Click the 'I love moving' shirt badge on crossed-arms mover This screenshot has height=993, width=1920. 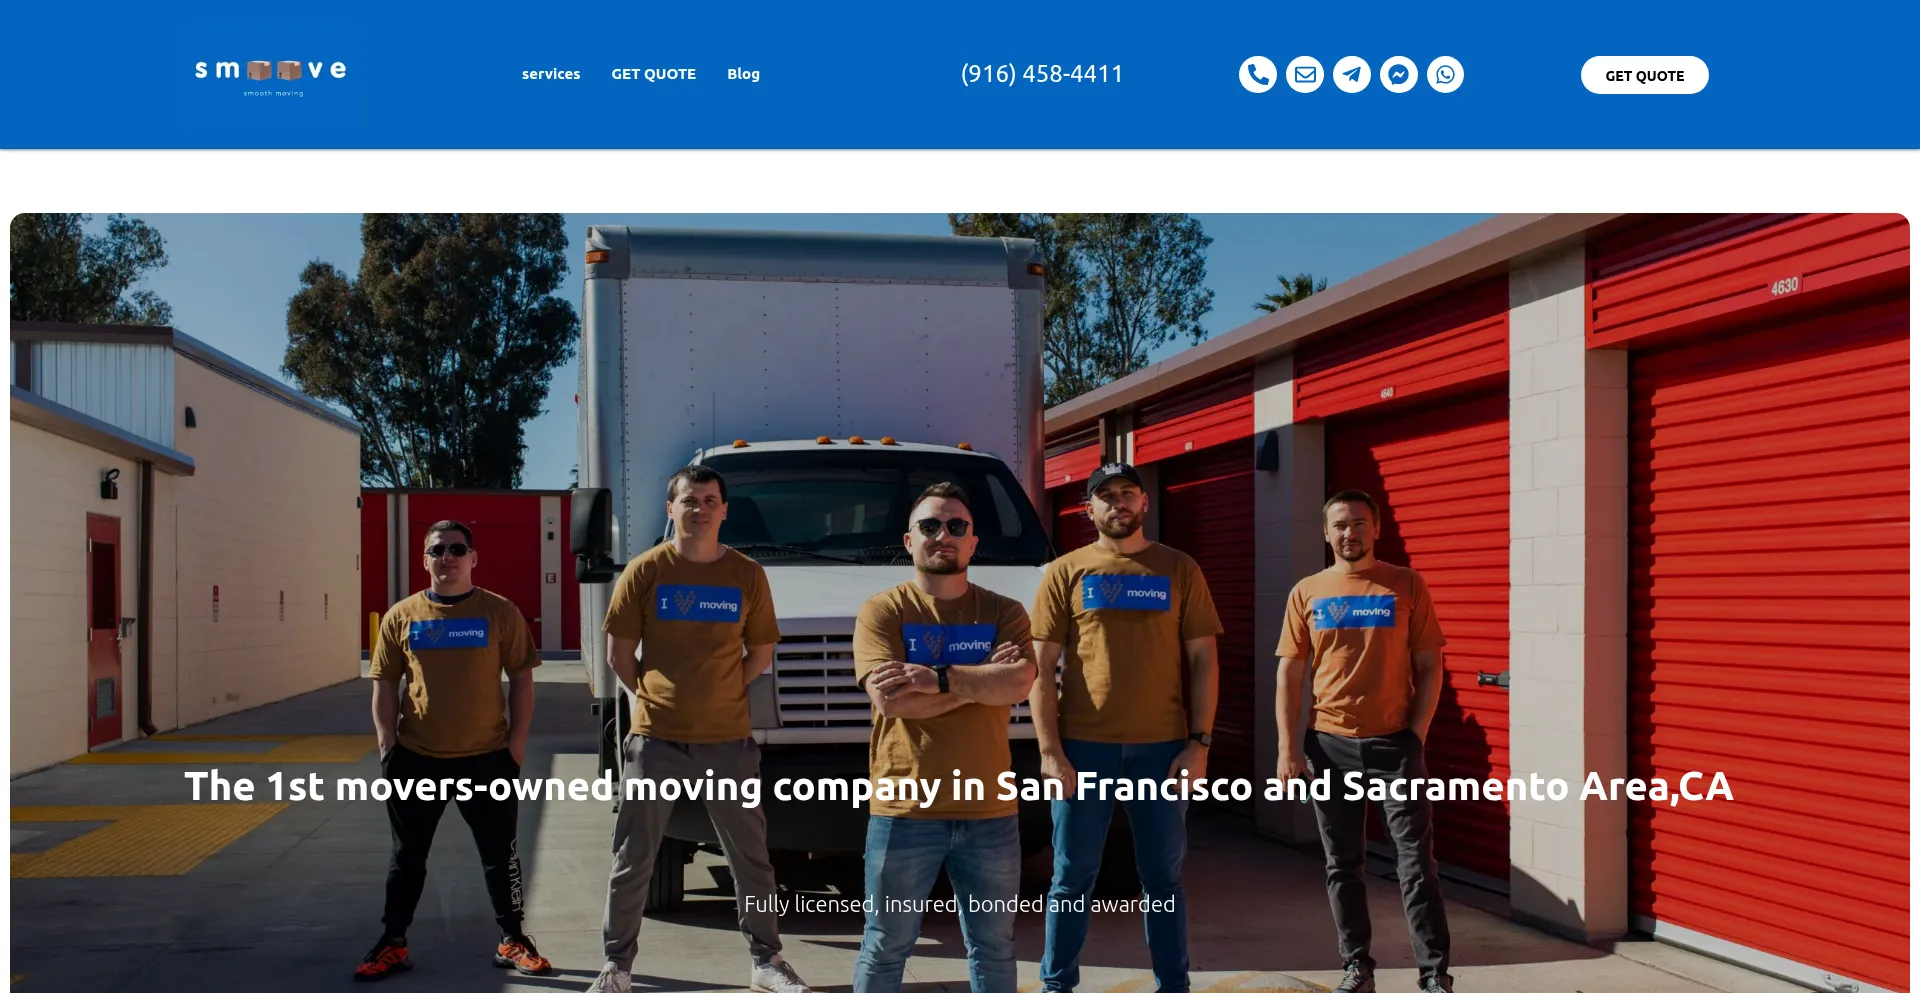point(948,643)
